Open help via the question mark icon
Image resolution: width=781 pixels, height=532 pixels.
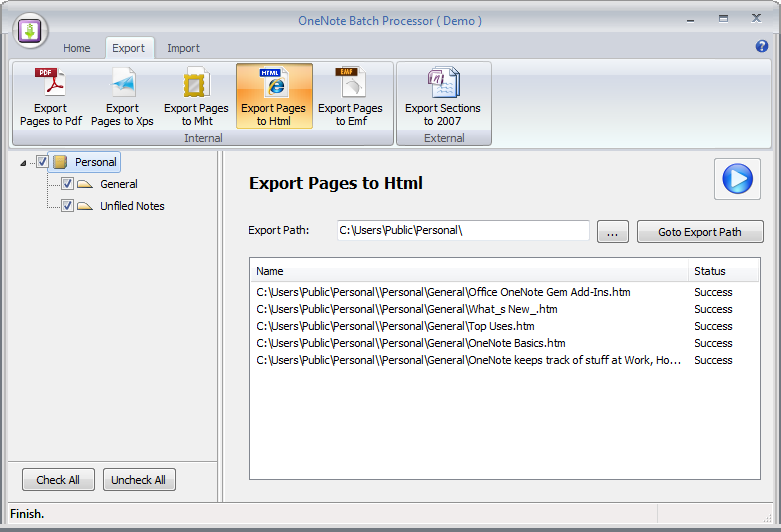[x=761, y=46]
